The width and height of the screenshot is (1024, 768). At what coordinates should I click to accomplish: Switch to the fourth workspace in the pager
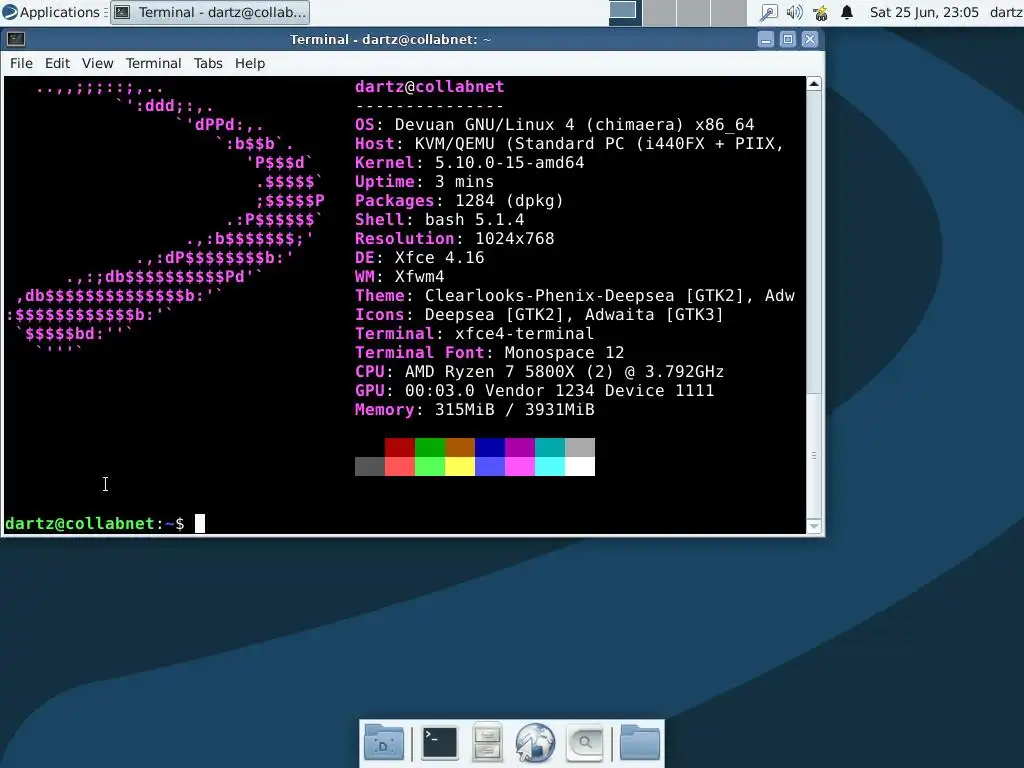[x=728, y=12]
